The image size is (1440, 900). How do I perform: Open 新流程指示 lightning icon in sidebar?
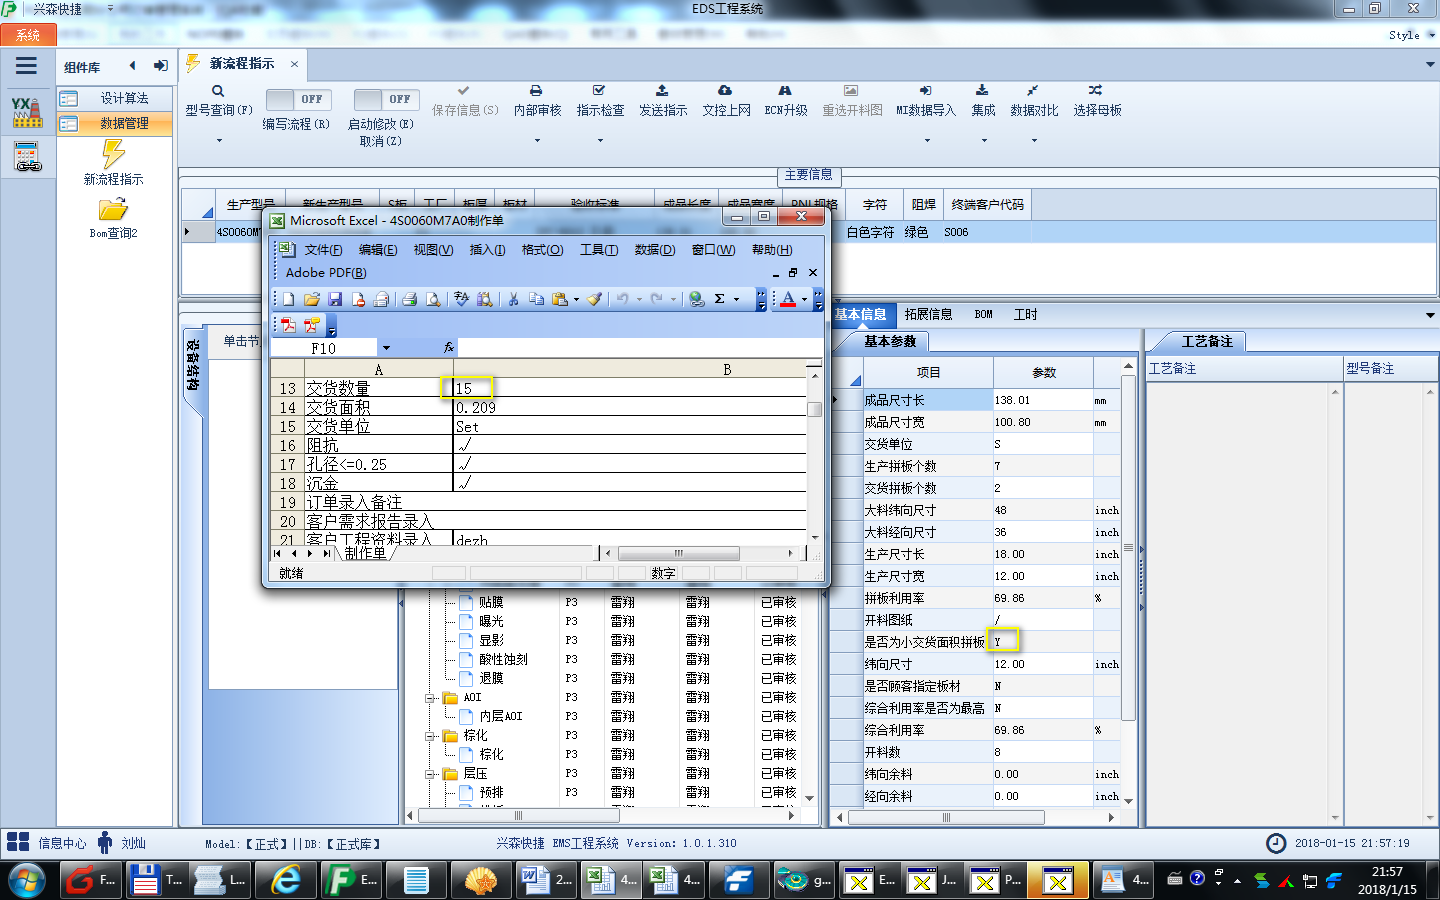[113, 154]
